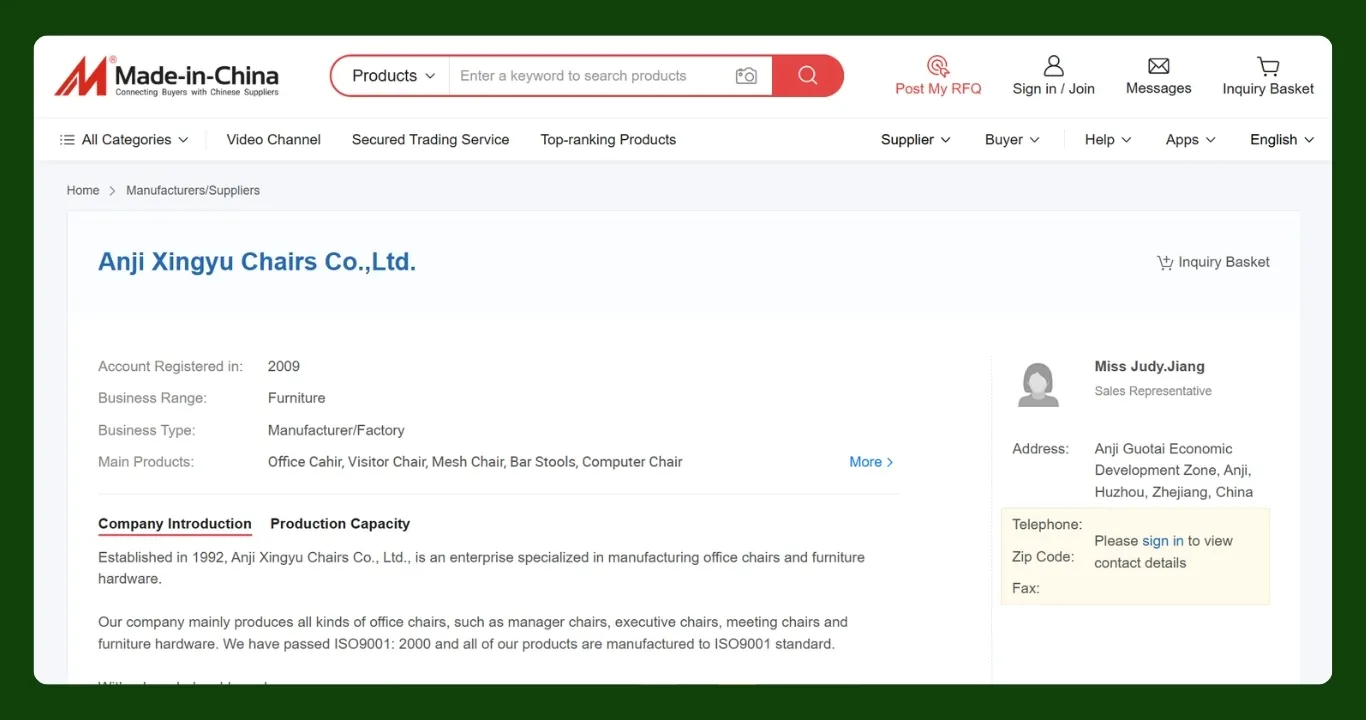Change language via English dropdown

(1282, 140)
